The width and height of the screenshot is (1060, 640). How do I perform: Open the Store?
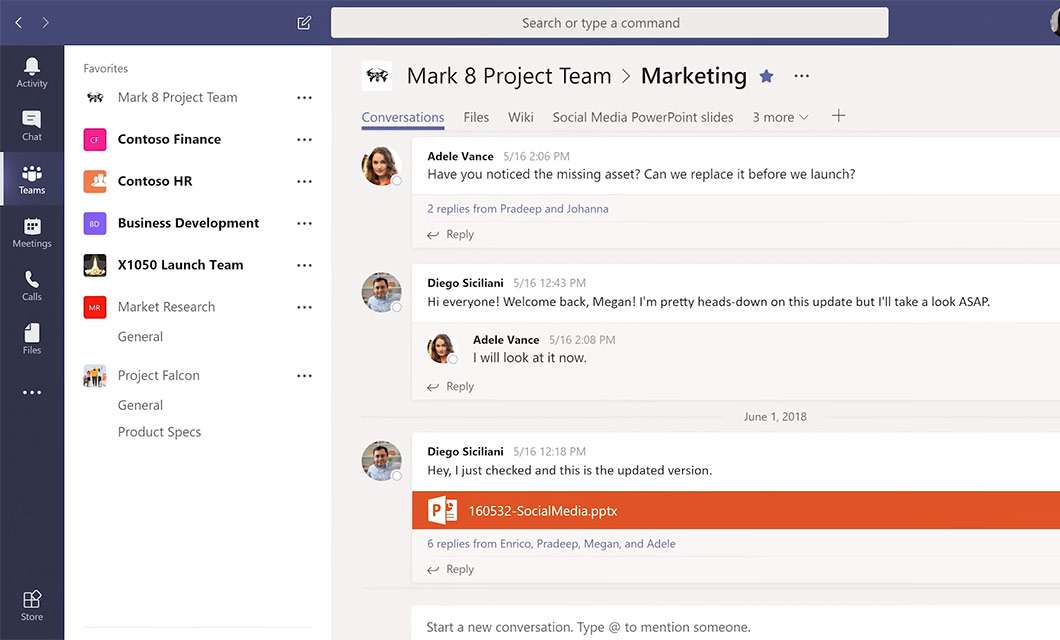[x=31, y=604]
